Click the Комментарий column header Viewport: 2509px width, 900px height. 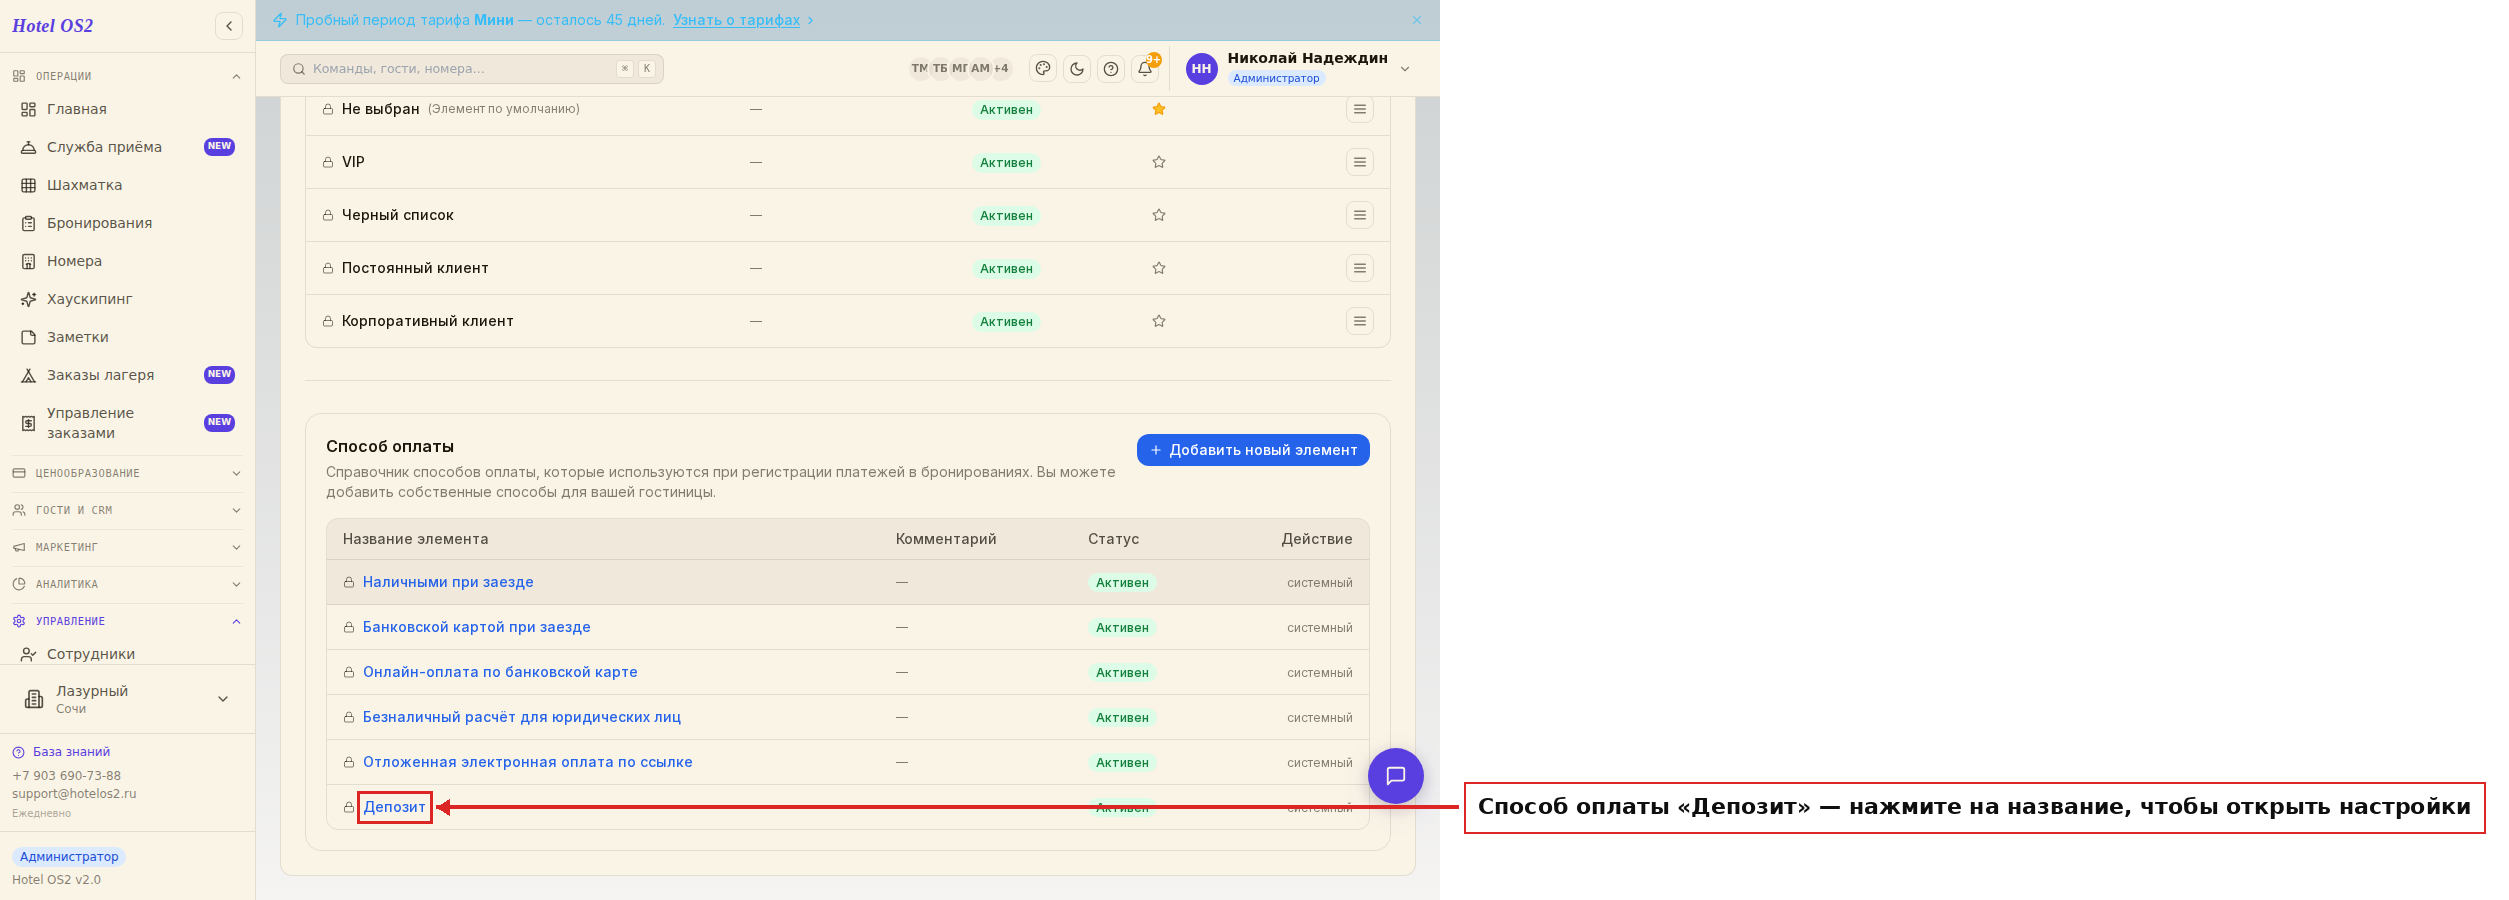pos(946,539)
